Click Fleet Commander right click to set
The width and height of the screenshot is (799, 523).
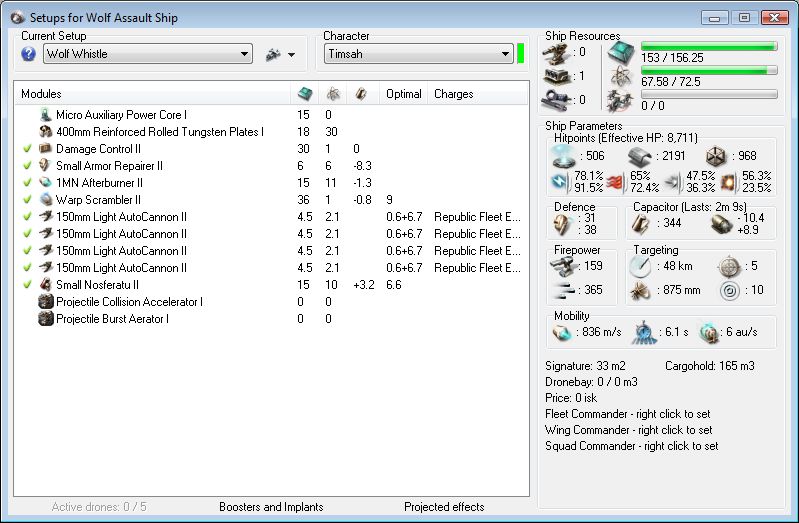click(x=627, y=414)
